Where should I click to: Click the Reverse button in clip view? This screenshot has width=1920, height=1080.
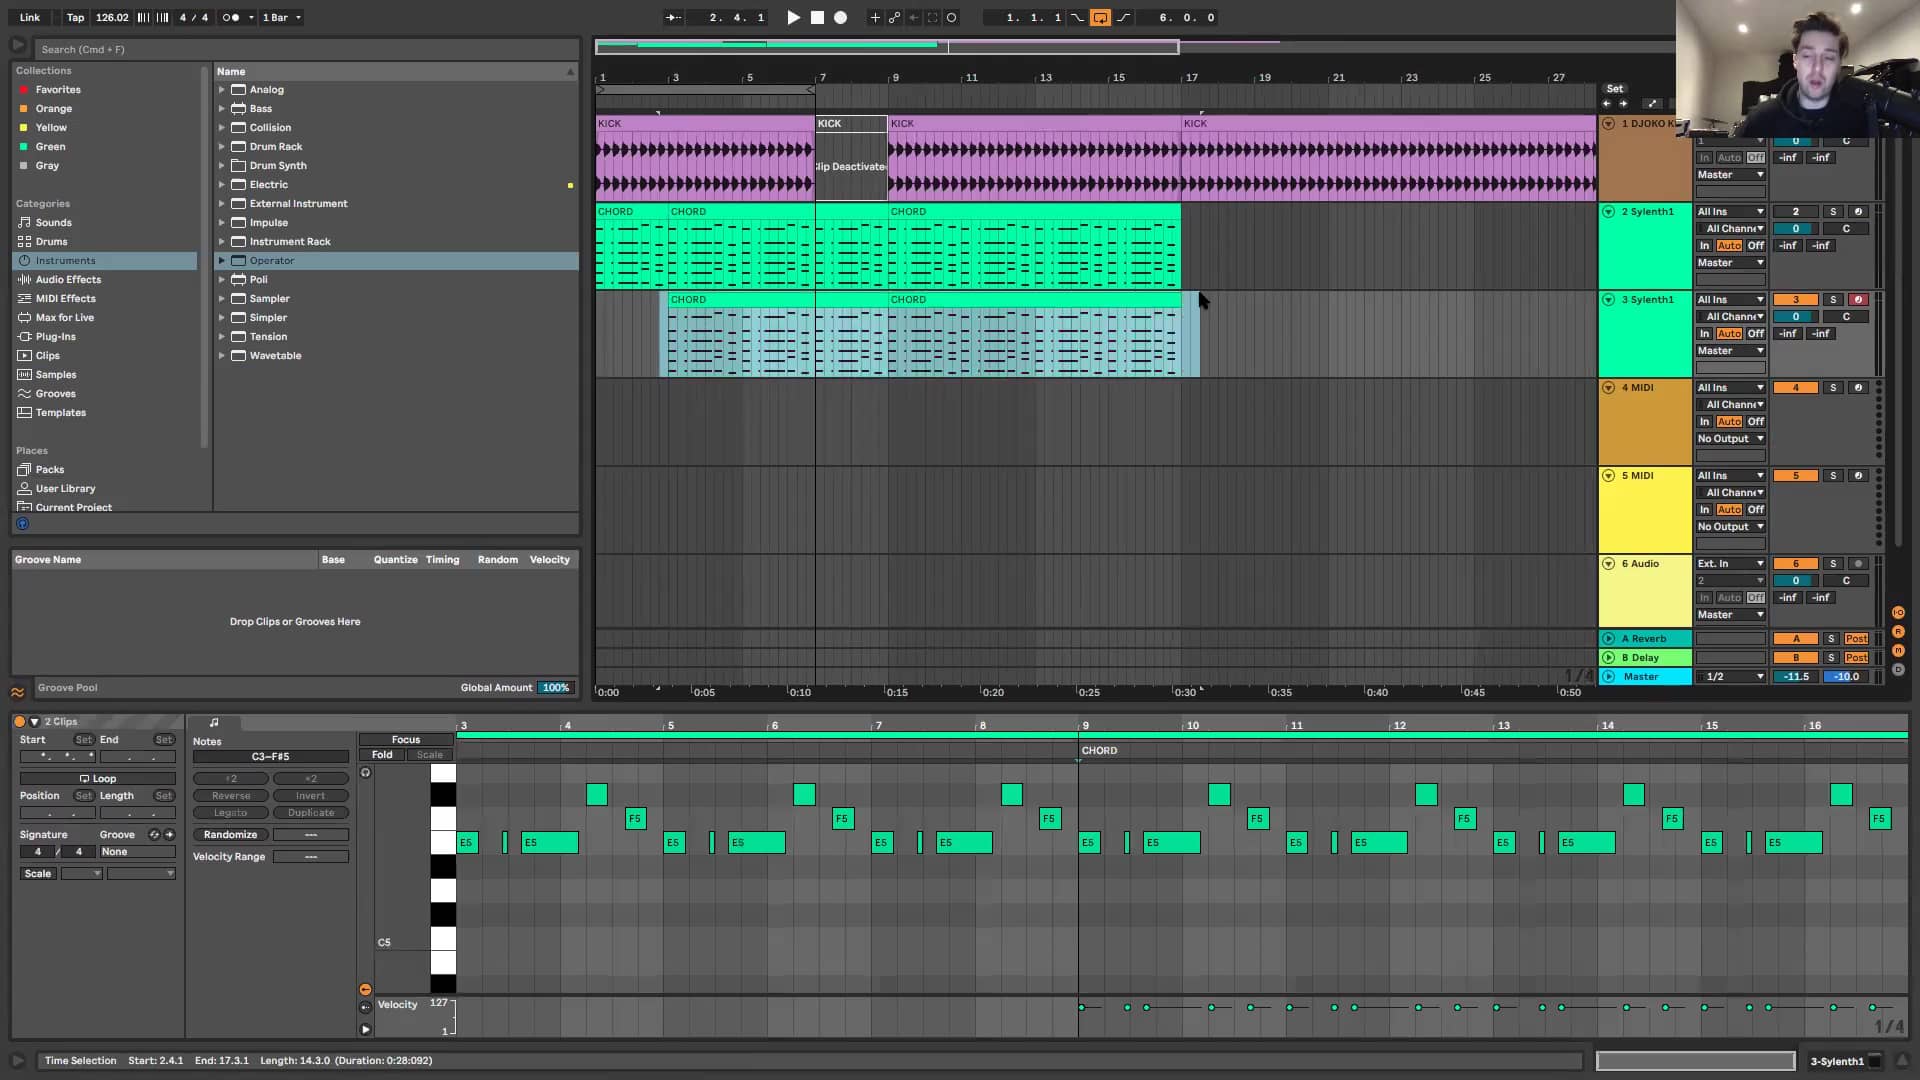tap(230, 795)
